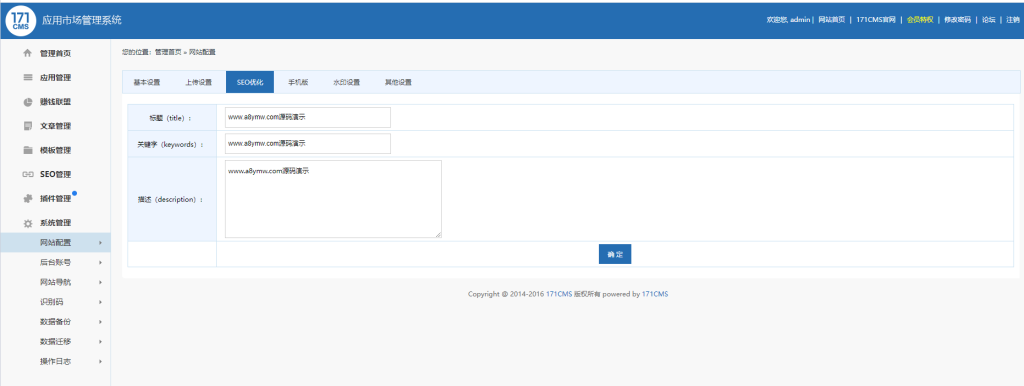Select 网站配置 in the sidebar submenu

pos(55,242)
